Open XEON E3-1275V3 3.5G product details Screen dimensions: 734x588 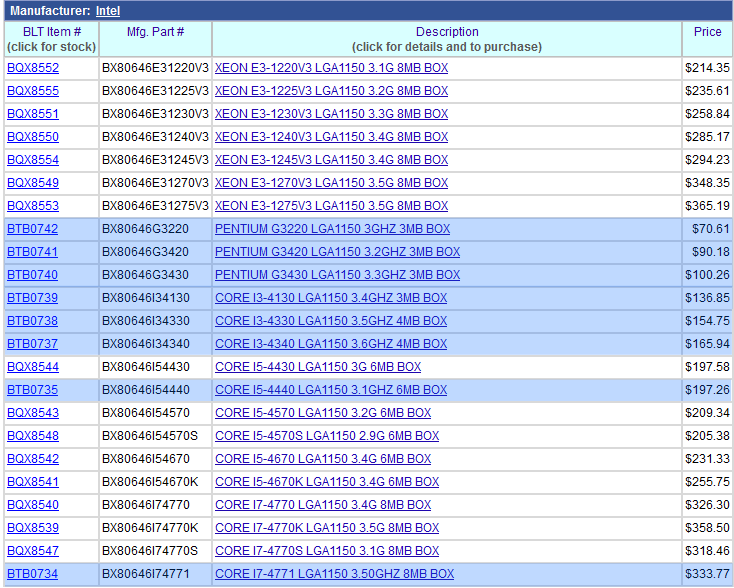tap(331, 206)
